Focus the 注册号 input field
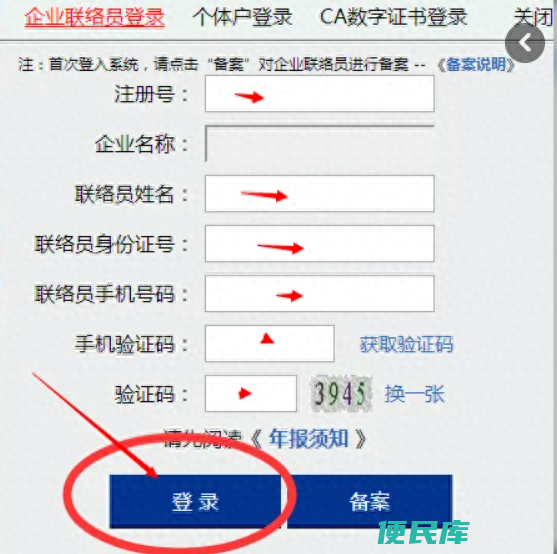 (x=319, y=93)
